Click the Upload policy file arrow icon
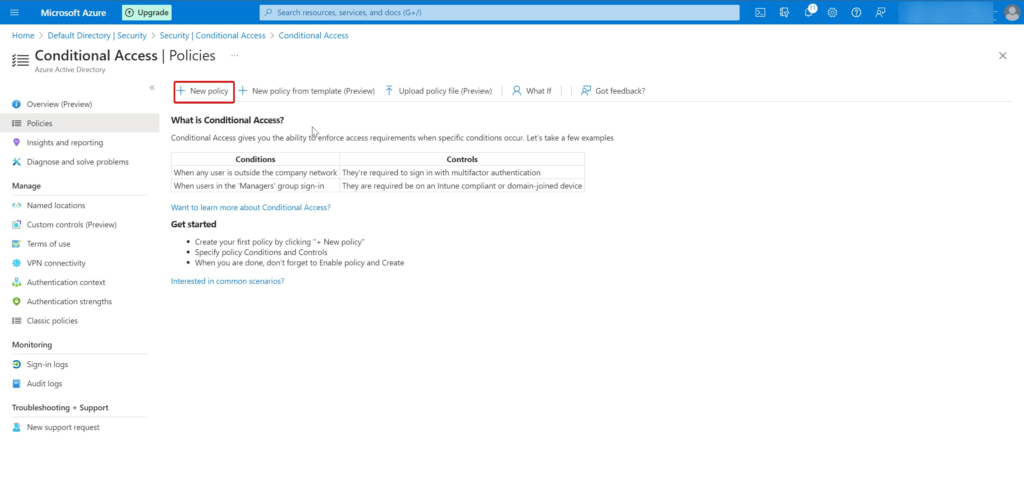The image size is (1024, 486). coord(389,91)
